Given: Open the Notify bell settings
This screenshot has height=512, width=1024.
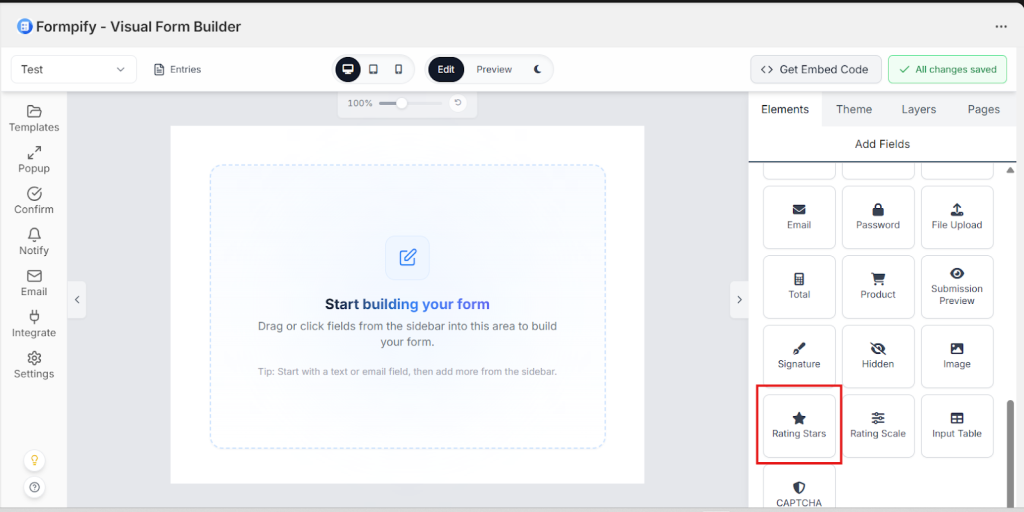Looking at the screenshot, I should point(34,241).
